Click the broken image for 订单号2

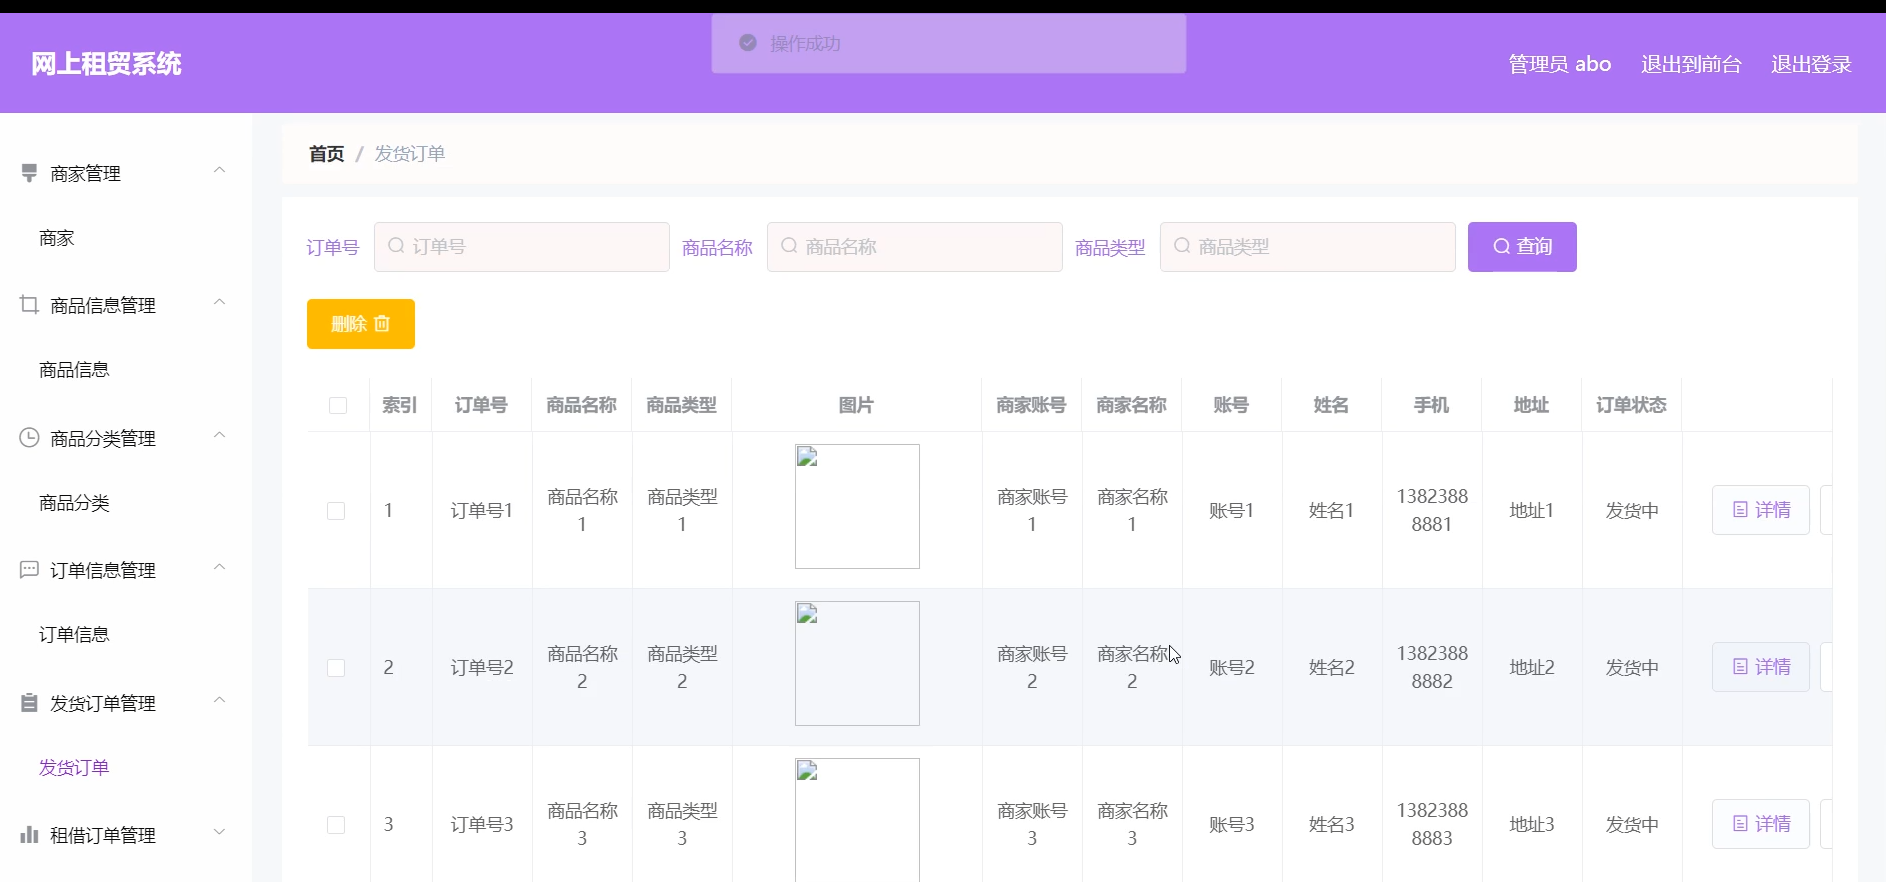(857, 663)
